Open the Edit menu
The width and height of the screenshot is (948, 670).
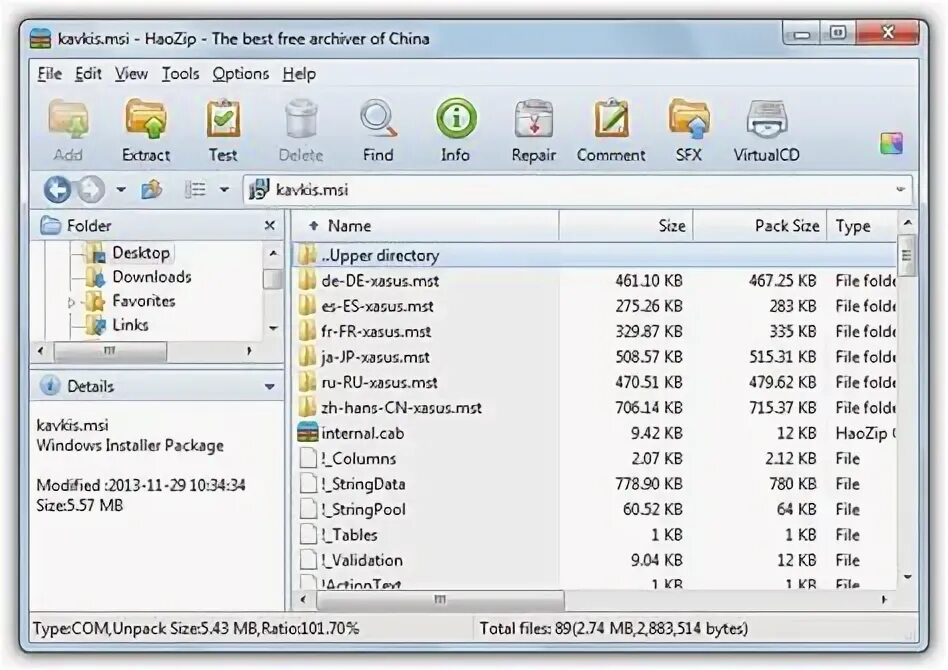[x=88, y=74]
